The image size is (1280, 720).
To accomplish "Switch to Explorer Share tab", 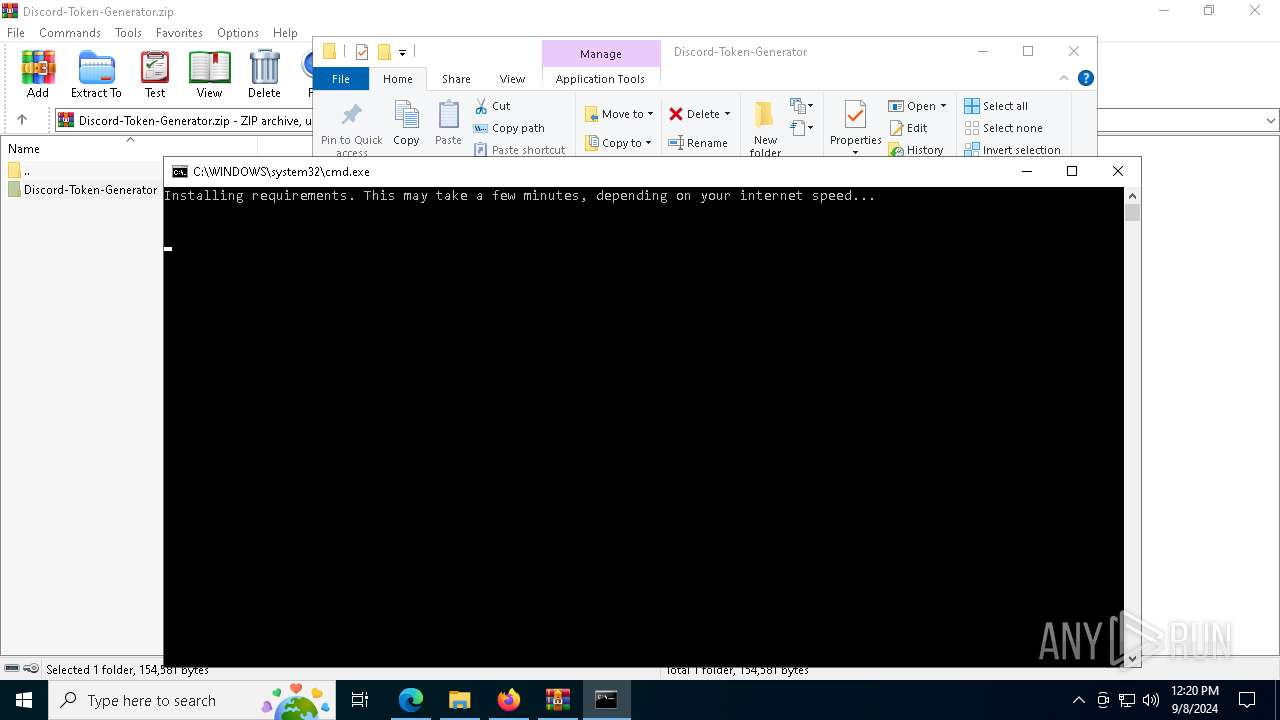I will [456, 79].
